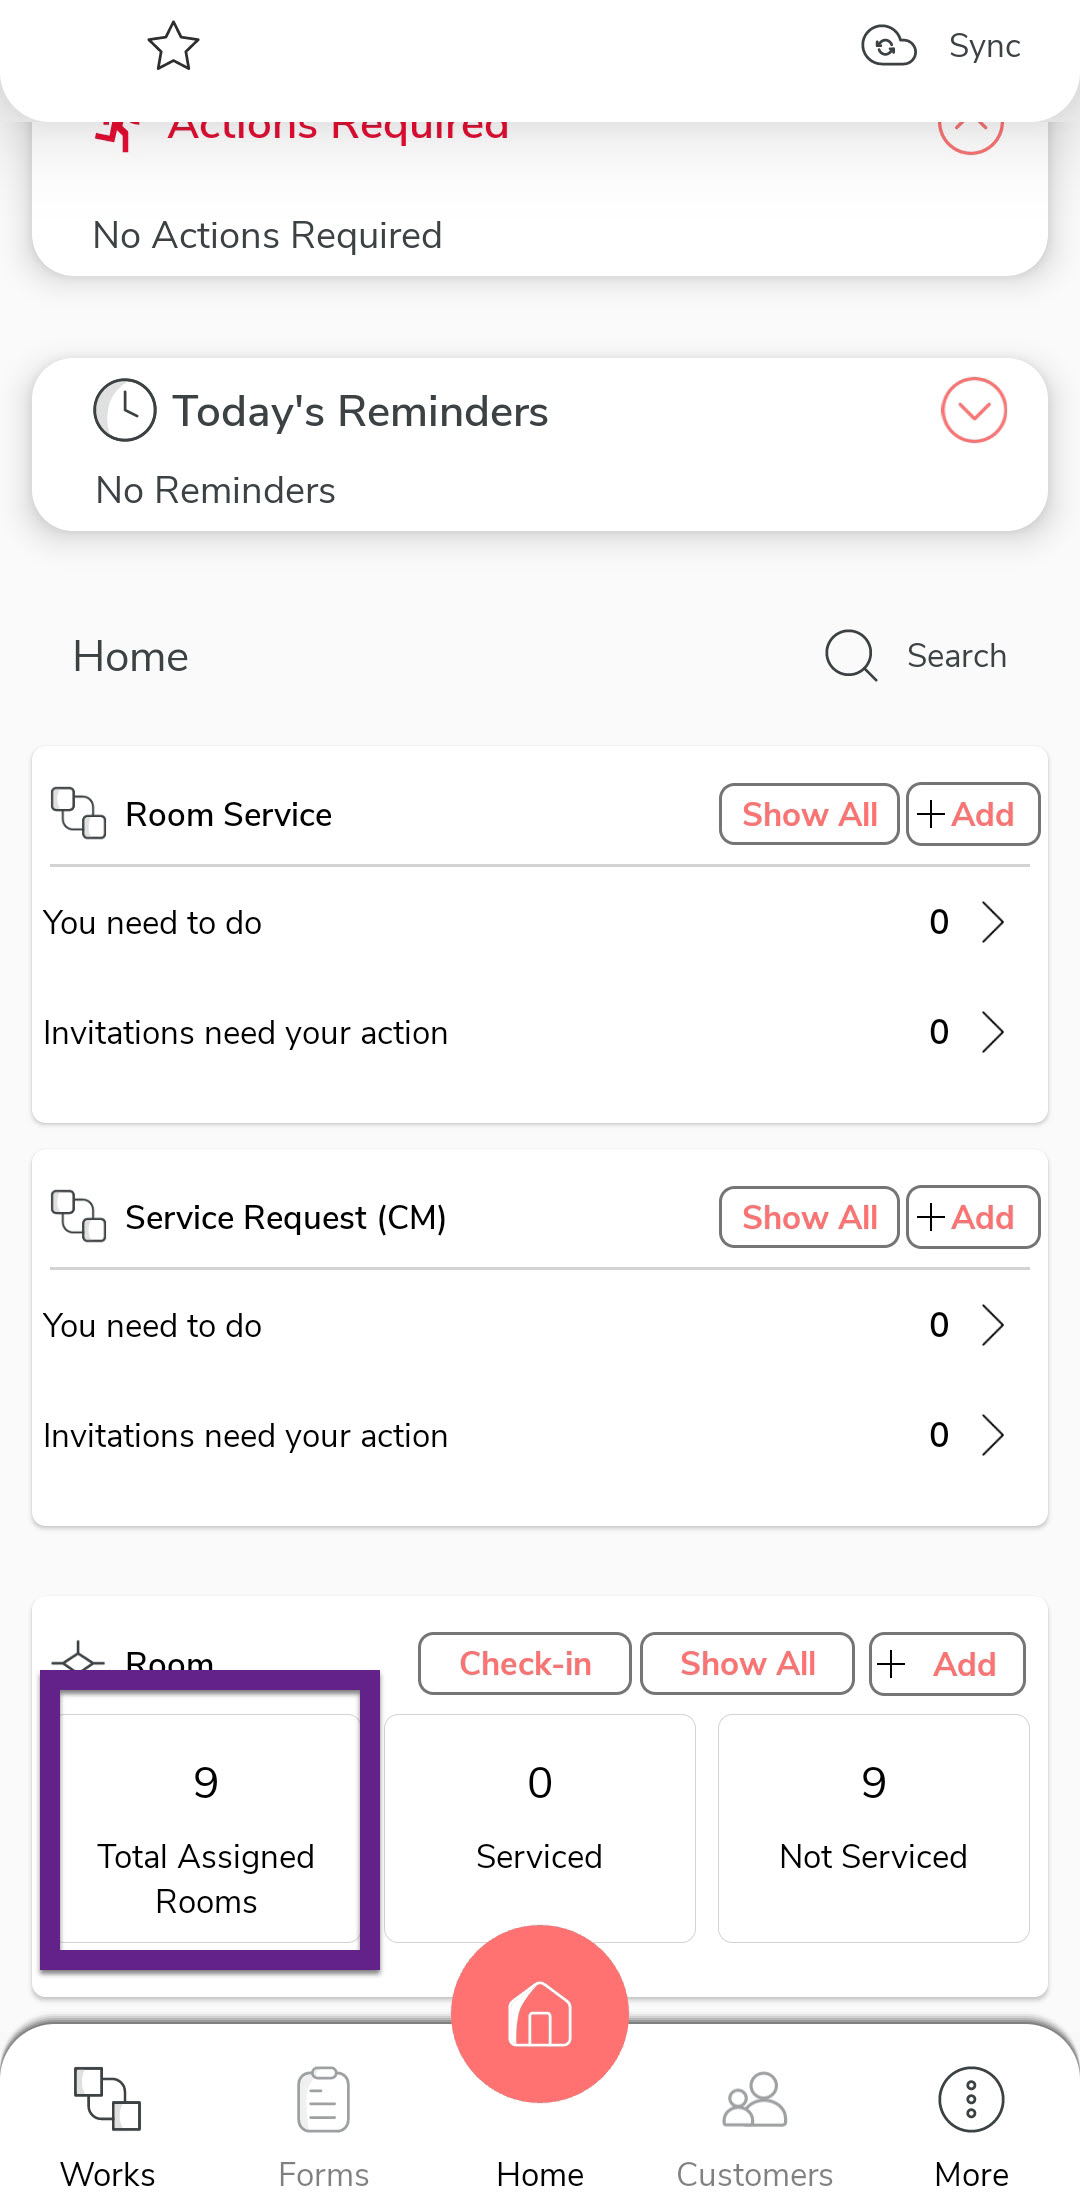Open the More options icon
Image resolution: width=1080 pixels, height=2200 pixels.
click(971, 2100)
